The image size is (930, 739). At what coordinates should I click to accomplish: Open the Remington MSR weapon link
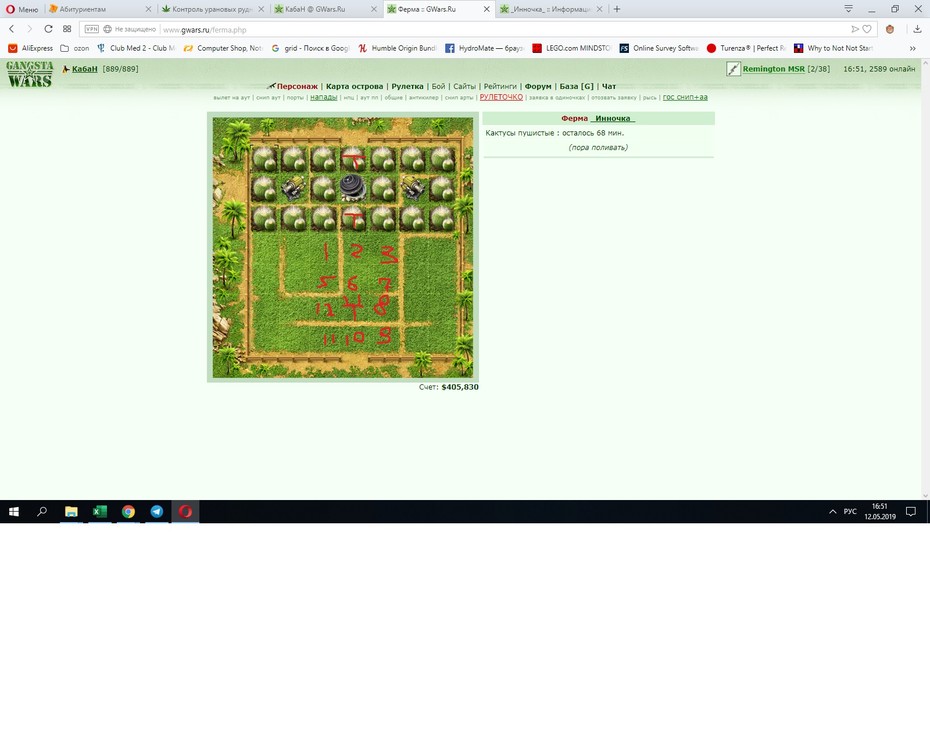coord(773,69)
